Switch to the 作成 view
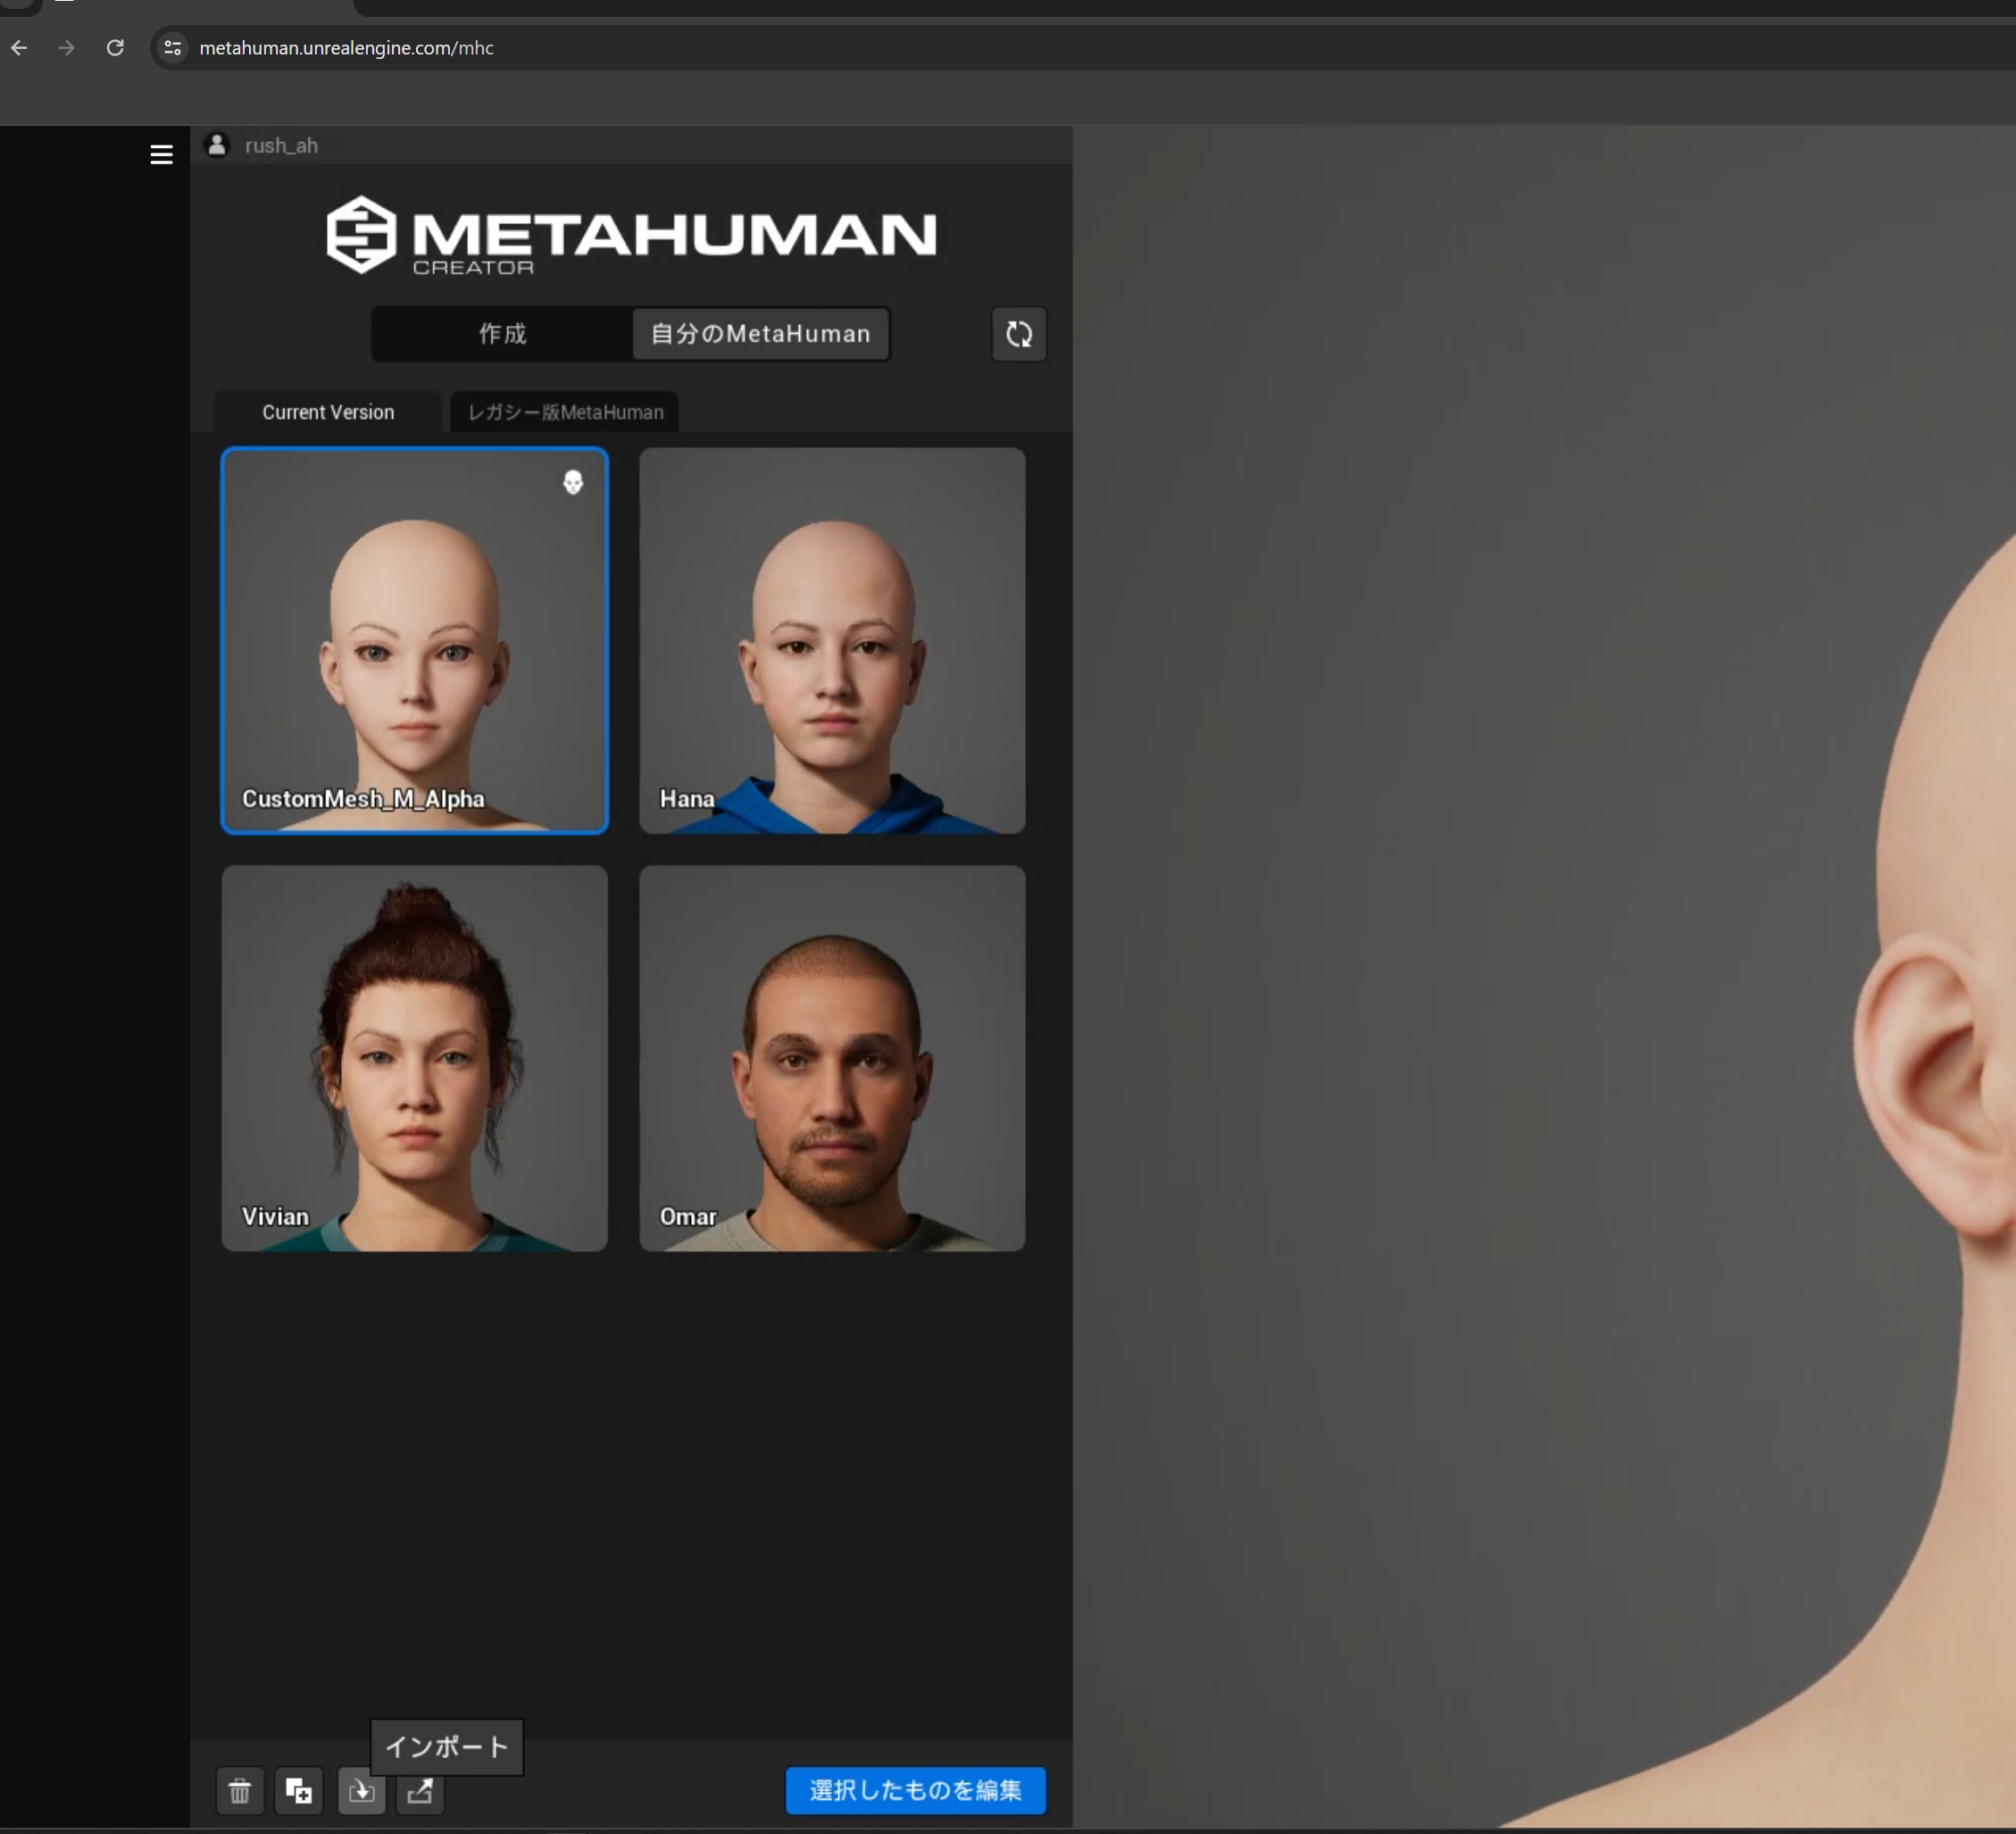Viewport: 2016px width, 1834px height. tap(501, 334)
